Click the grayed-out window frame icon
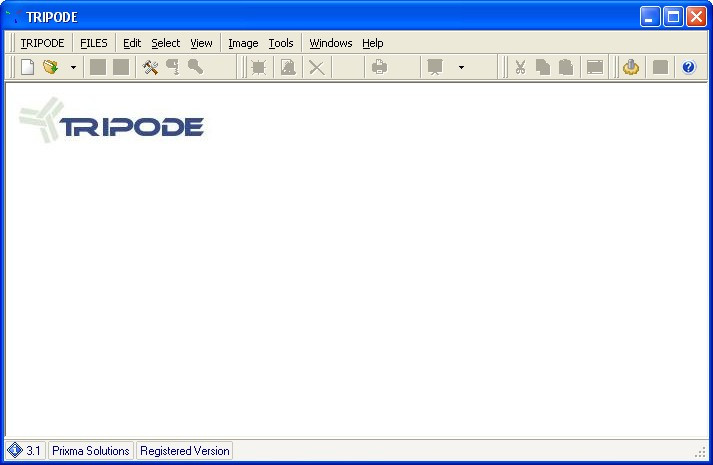This screenshot has height=465, width=713. [x=595, y=67]
